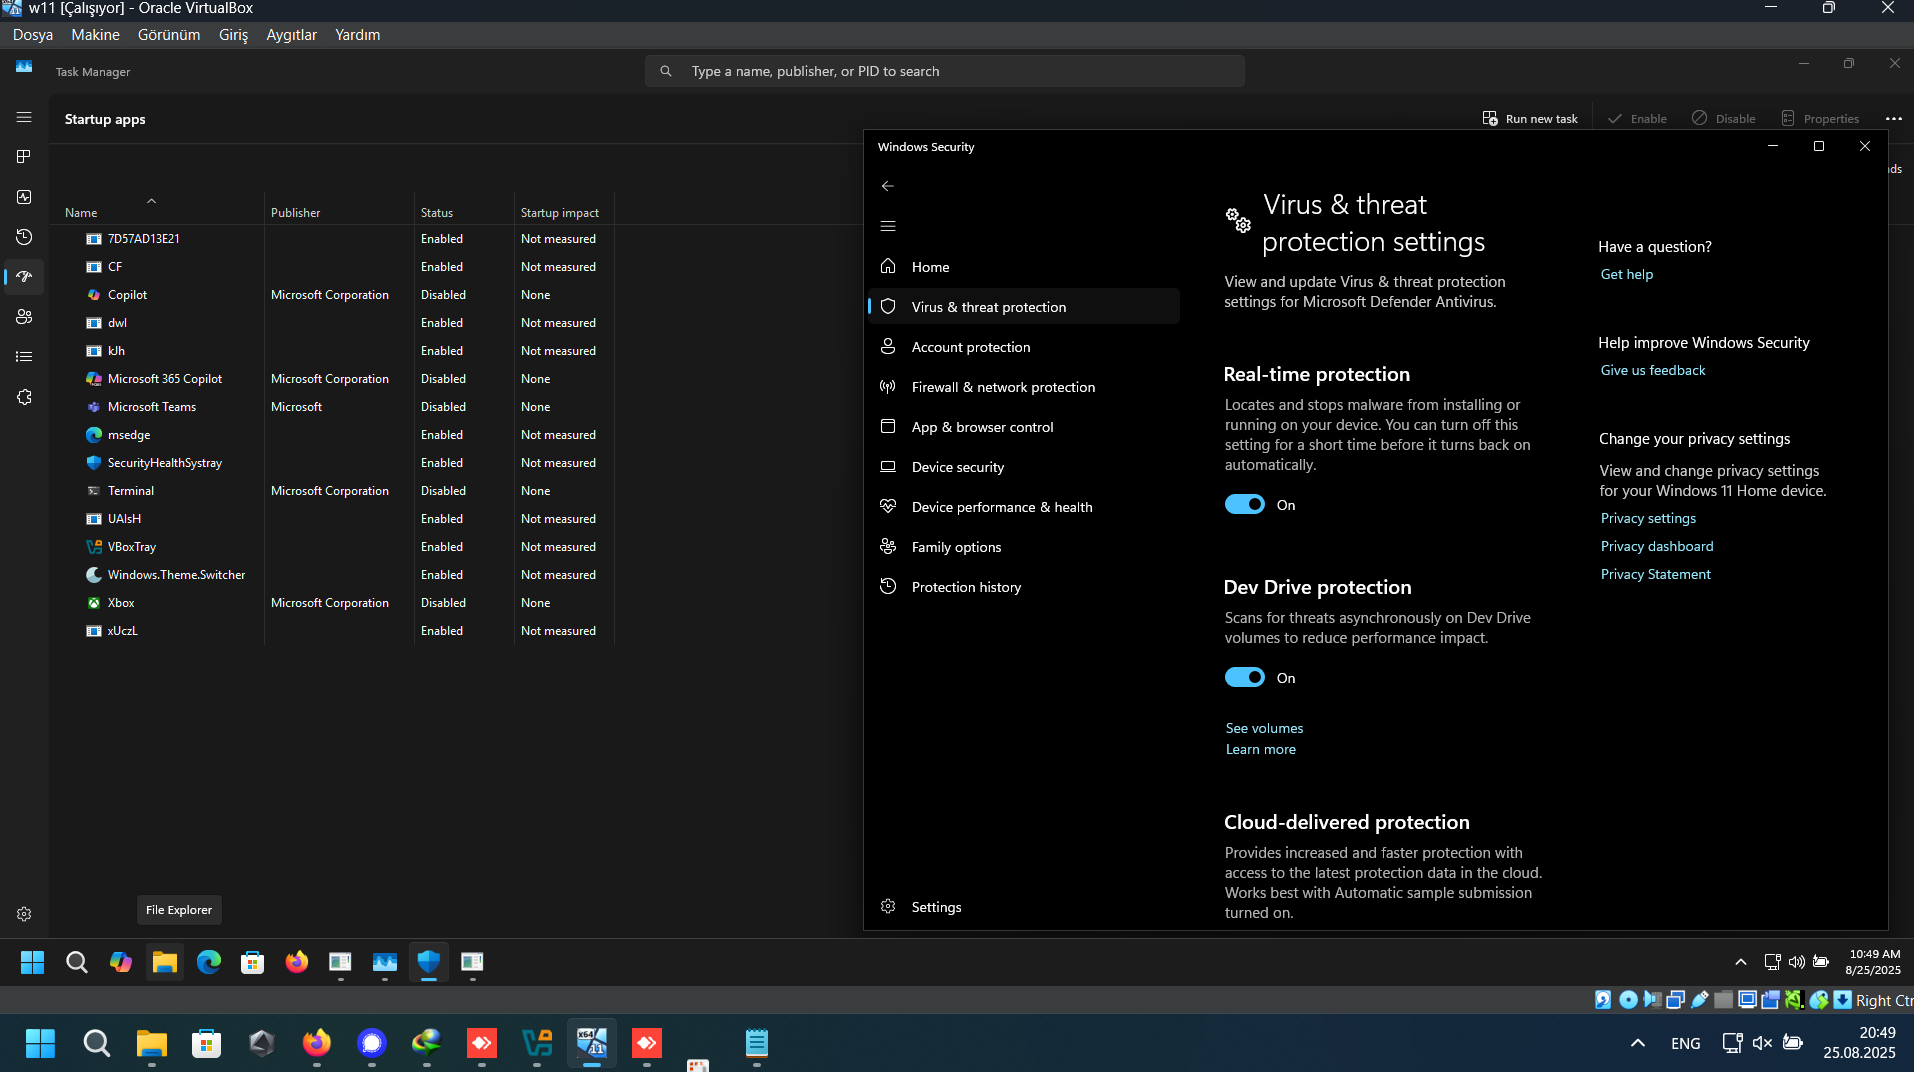
Task: Click the Get help link
Action: point(1626,274)
